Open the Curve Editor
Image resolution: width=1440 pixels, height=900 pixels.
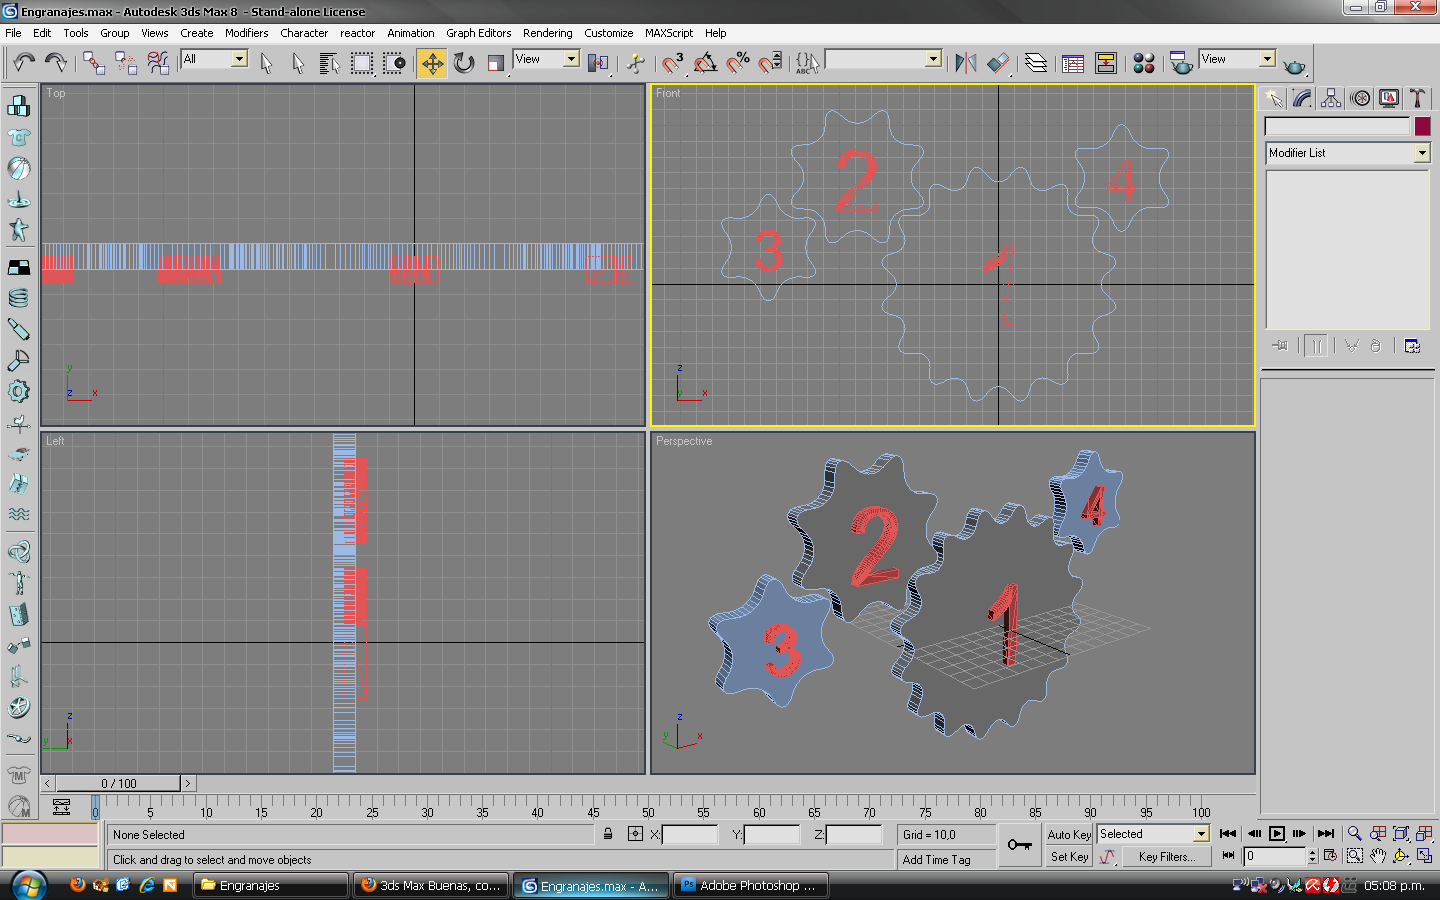[1073, 63]
